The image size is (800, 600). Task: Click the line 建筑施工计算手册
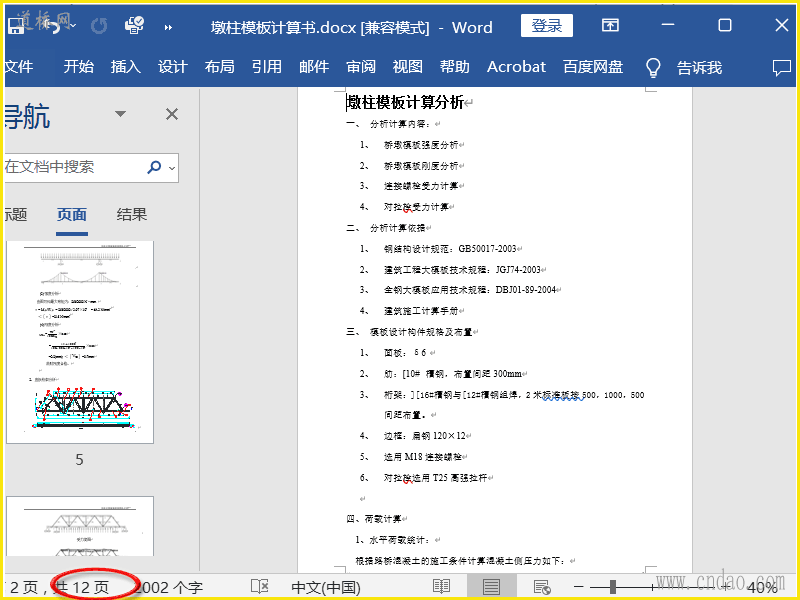(421, 311)
